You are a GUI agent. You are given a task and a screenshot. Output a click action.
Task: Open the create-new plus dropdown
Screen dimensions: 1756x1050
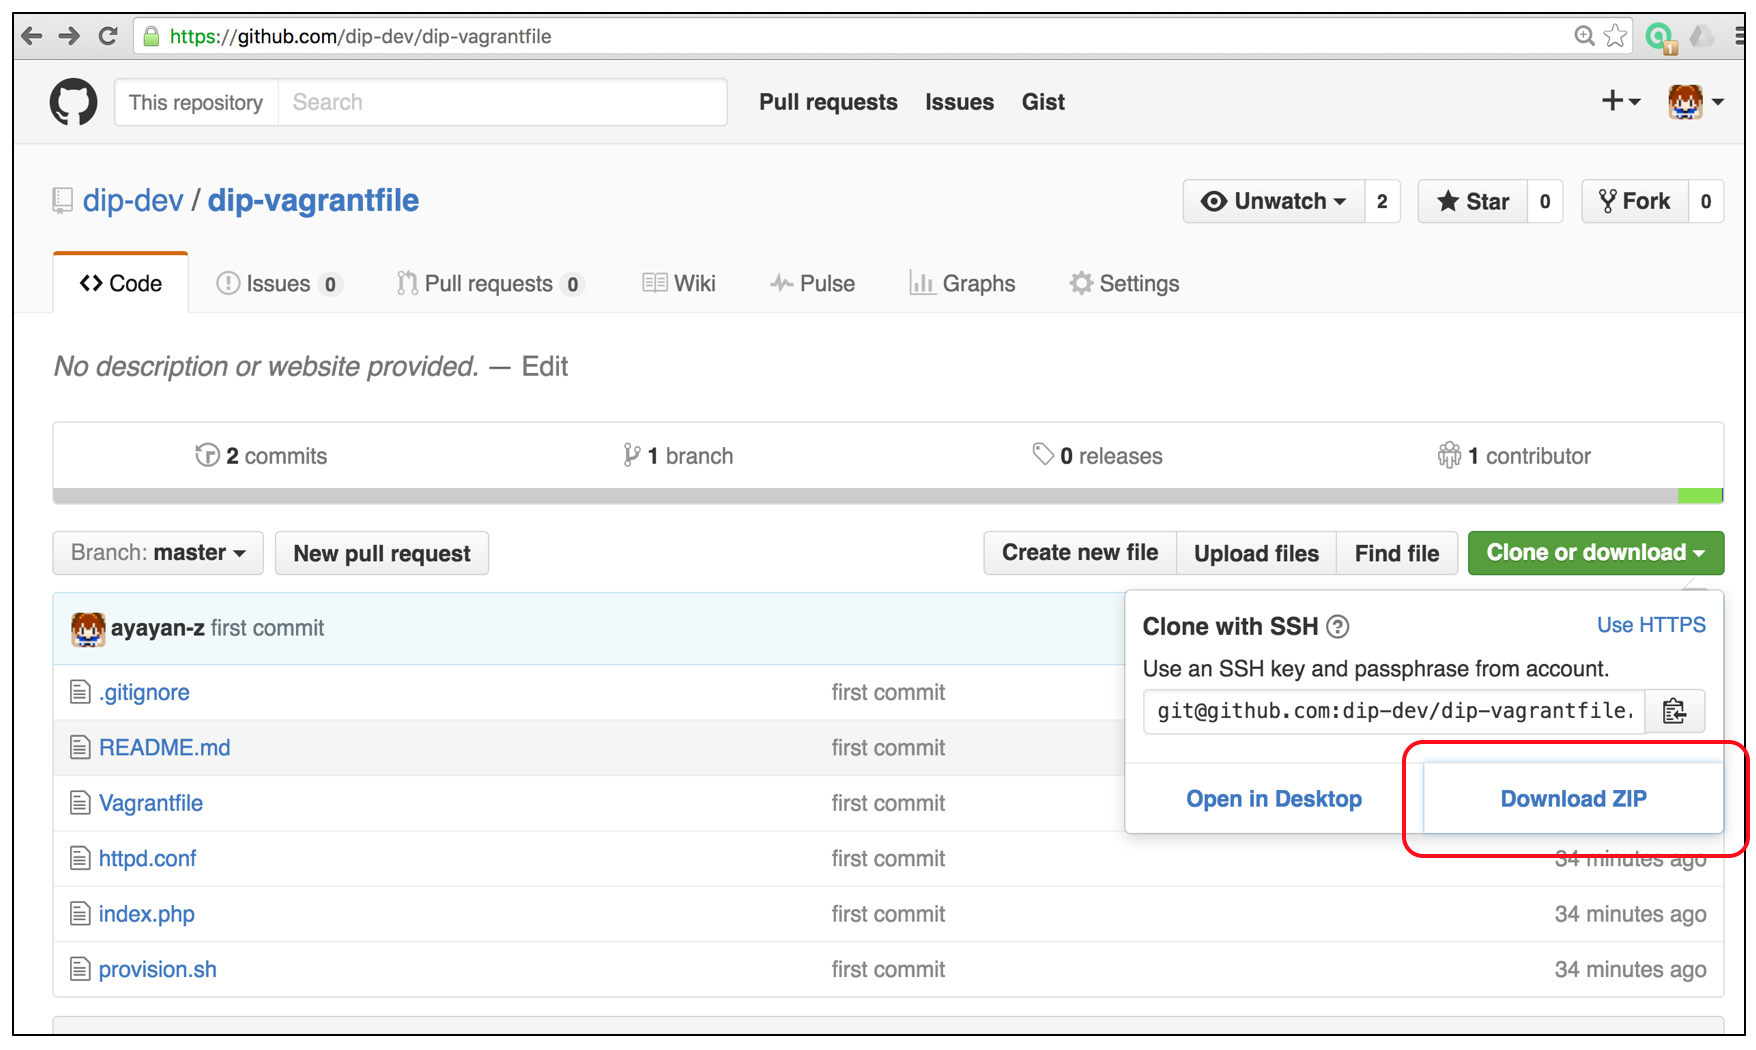click(1620, 101)
